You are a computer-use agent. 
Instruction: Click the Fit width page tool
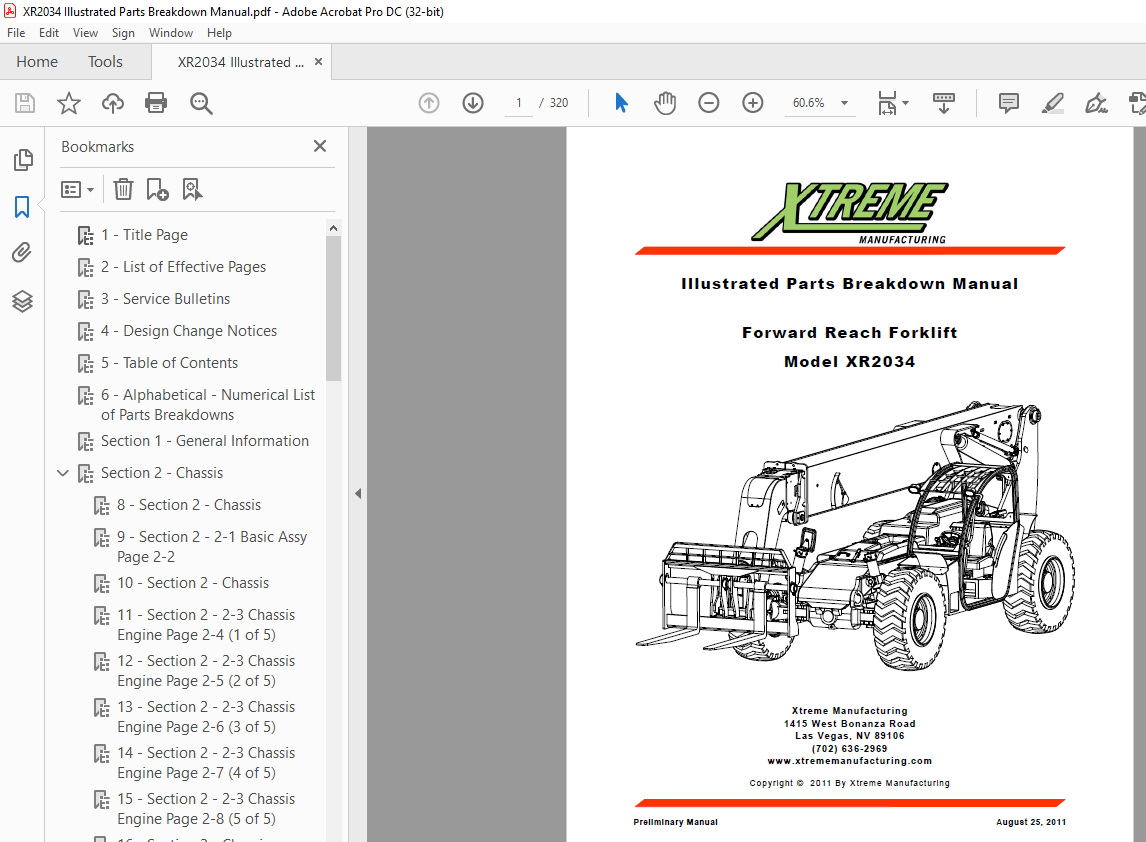887,103
